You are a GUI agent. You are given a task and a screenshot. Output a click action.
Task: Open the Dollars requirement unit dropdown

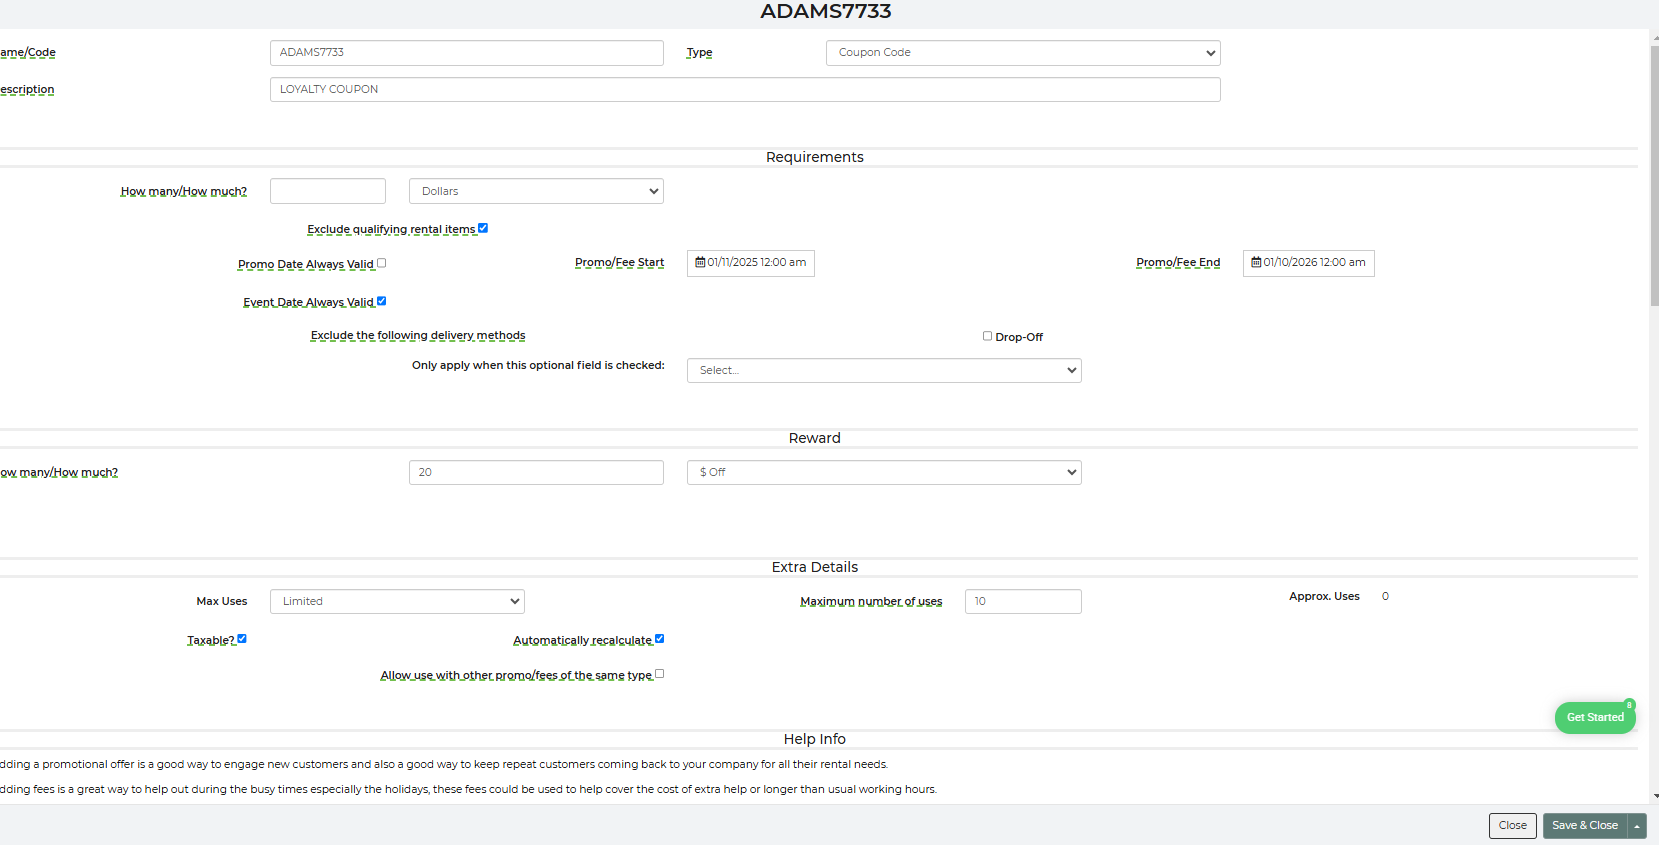[536, 191]
